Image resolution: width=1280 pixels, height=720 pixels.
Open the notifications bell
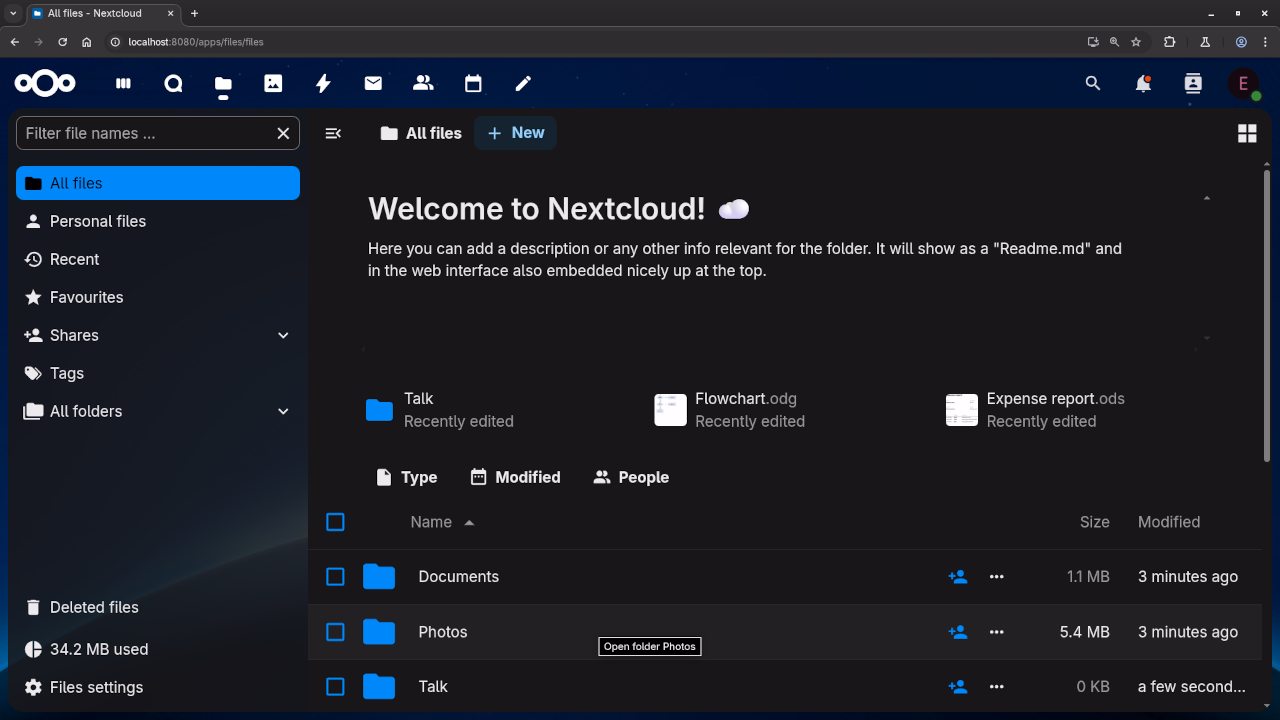tap(1143, 84)
